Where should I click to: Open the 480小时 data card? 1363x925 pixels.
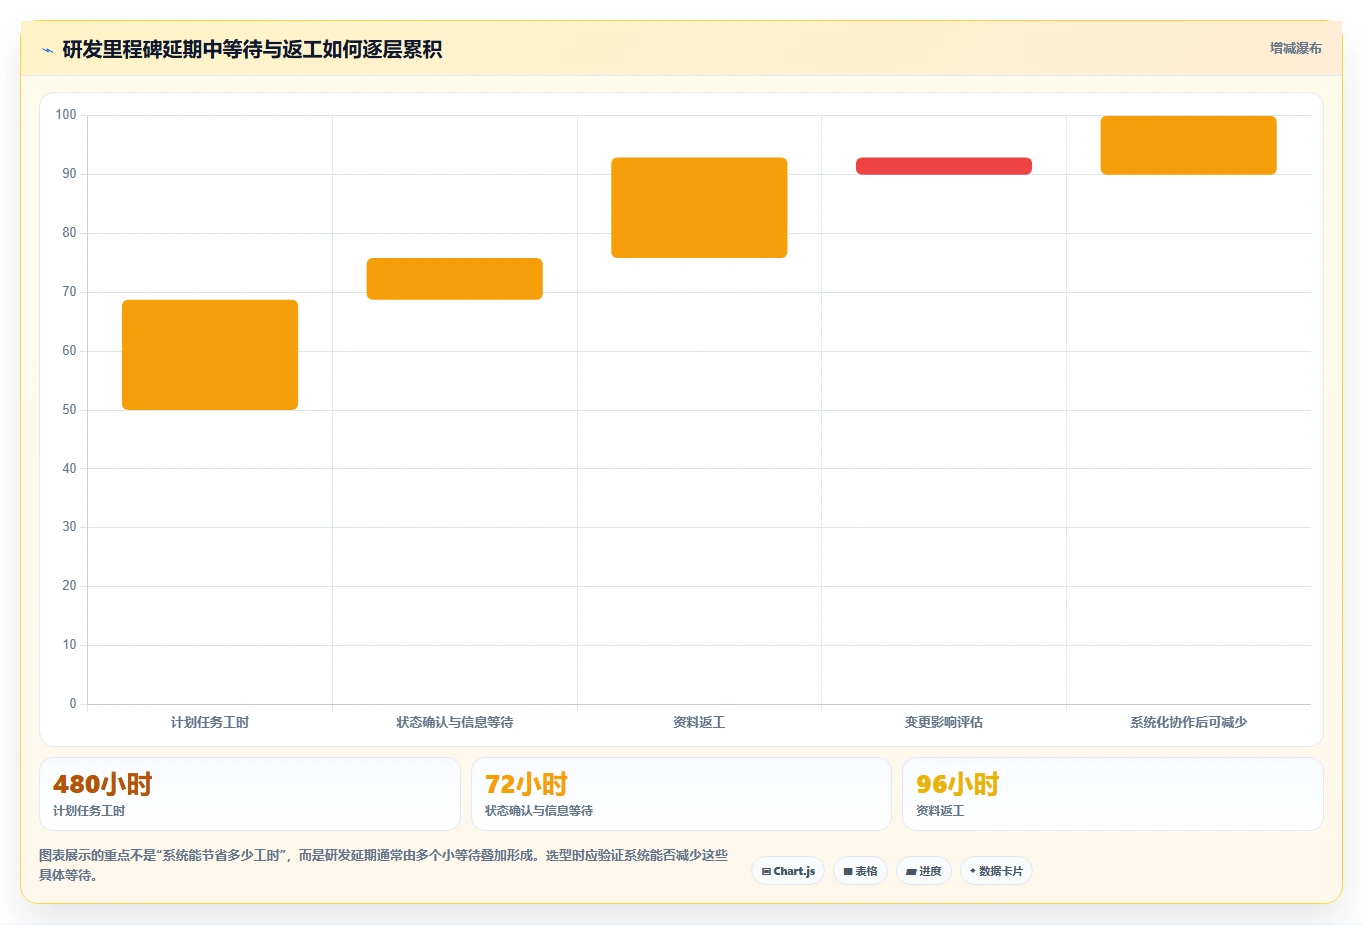(250, 794)
